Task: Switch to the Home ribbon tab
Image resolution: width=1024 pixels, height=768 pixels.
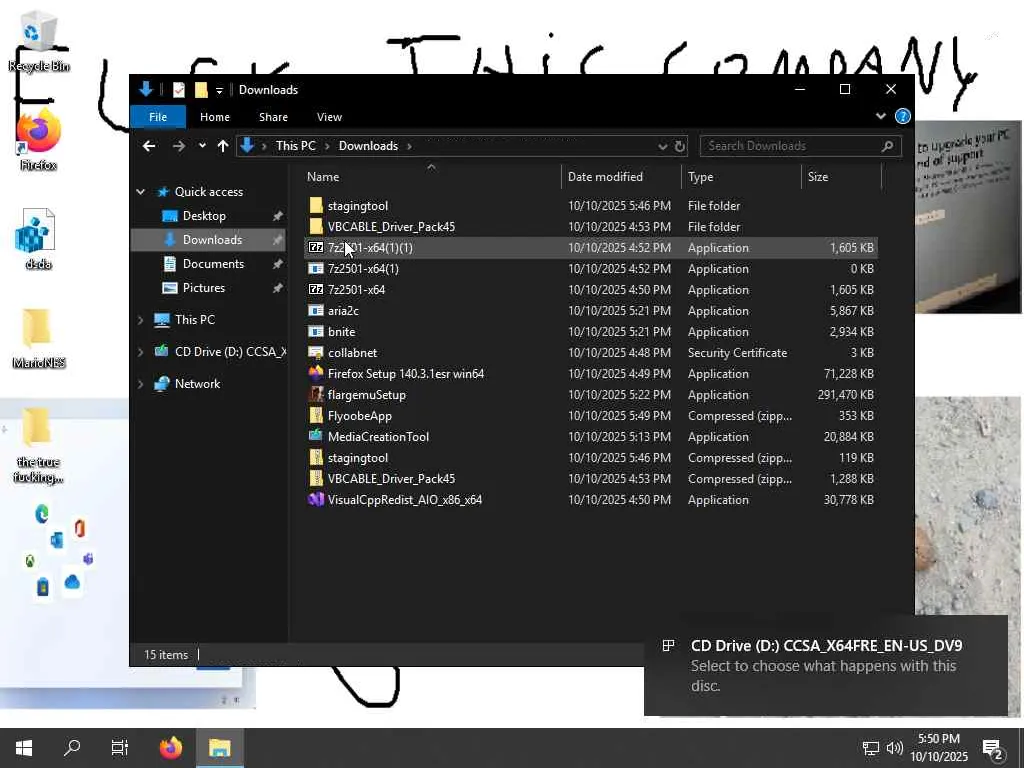Action: (x=215, y=117)
